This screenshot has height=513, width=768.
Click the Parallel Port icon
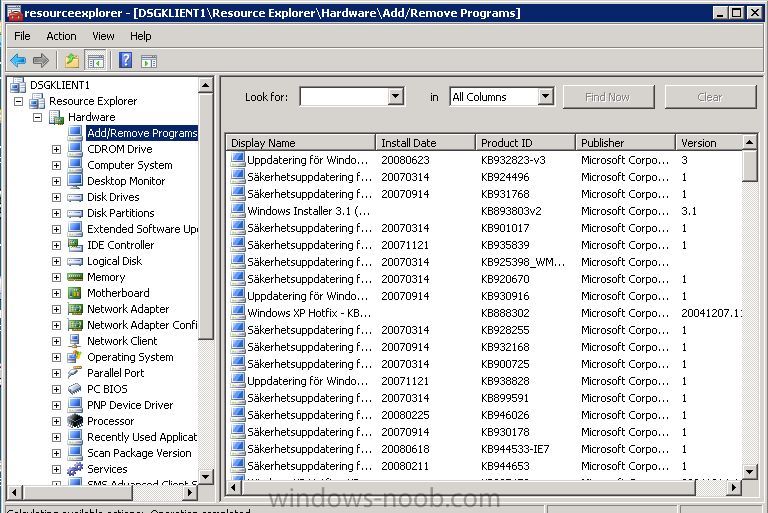(74, 373)
